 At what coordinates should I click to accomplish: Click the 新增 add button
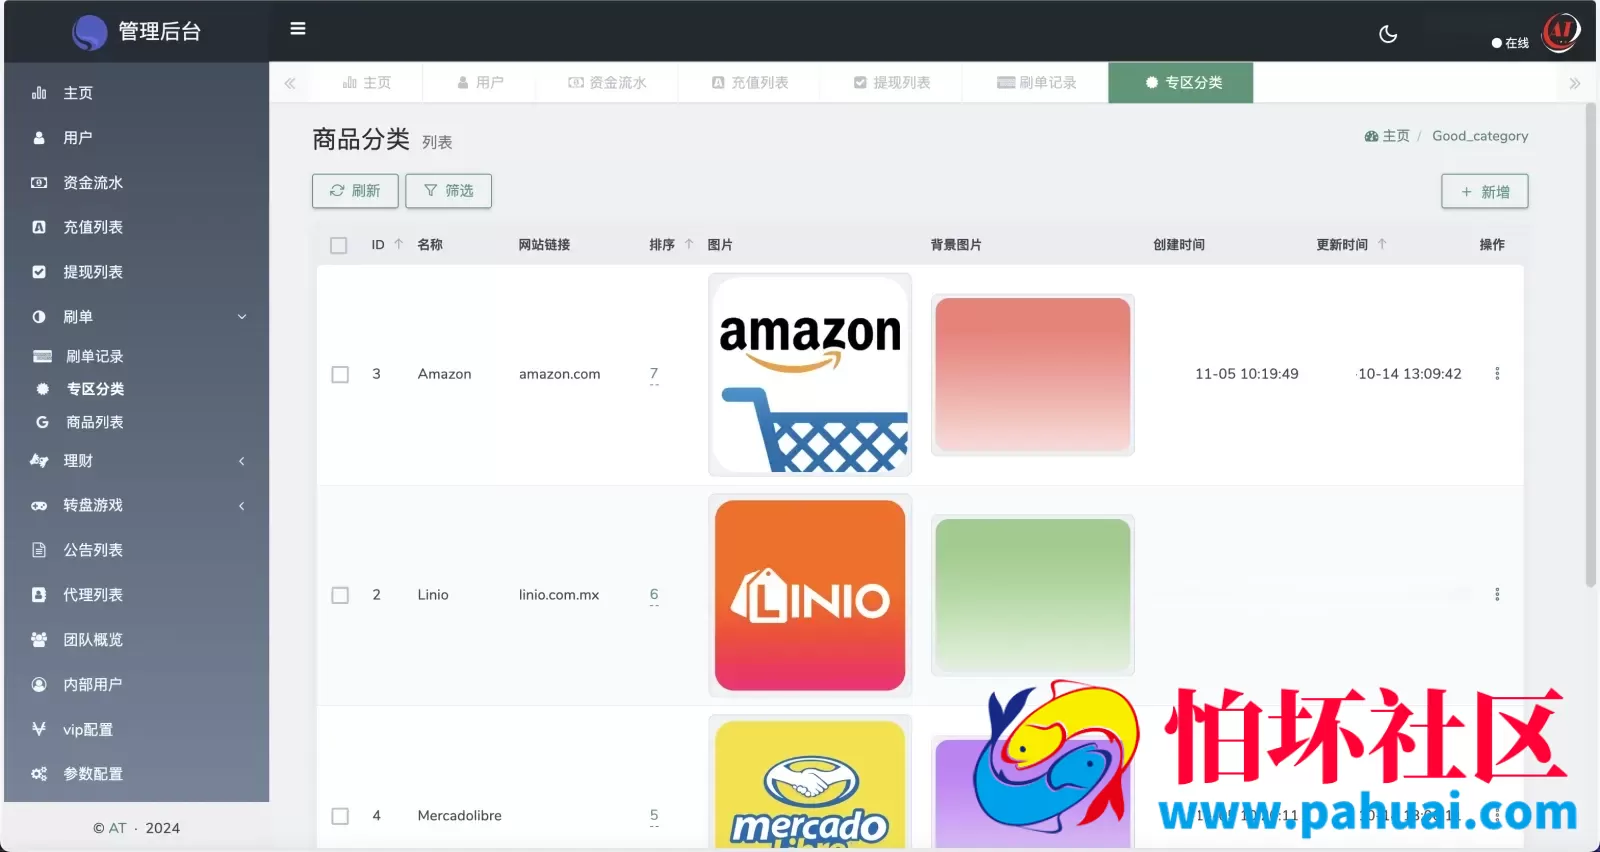pos(1485,192)
